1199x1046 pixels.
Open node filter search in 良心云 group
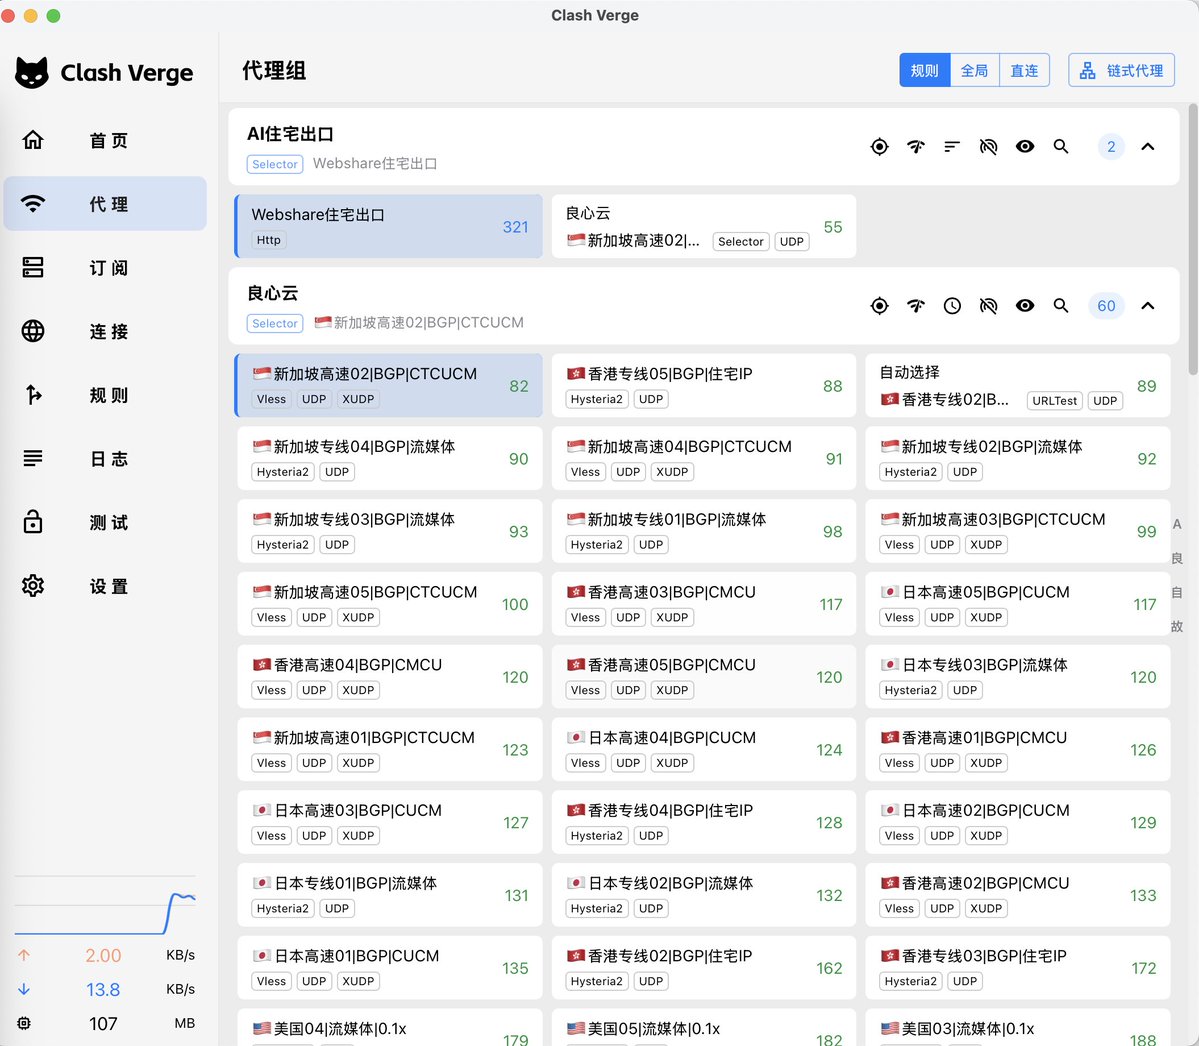[x=1061, y=306]
